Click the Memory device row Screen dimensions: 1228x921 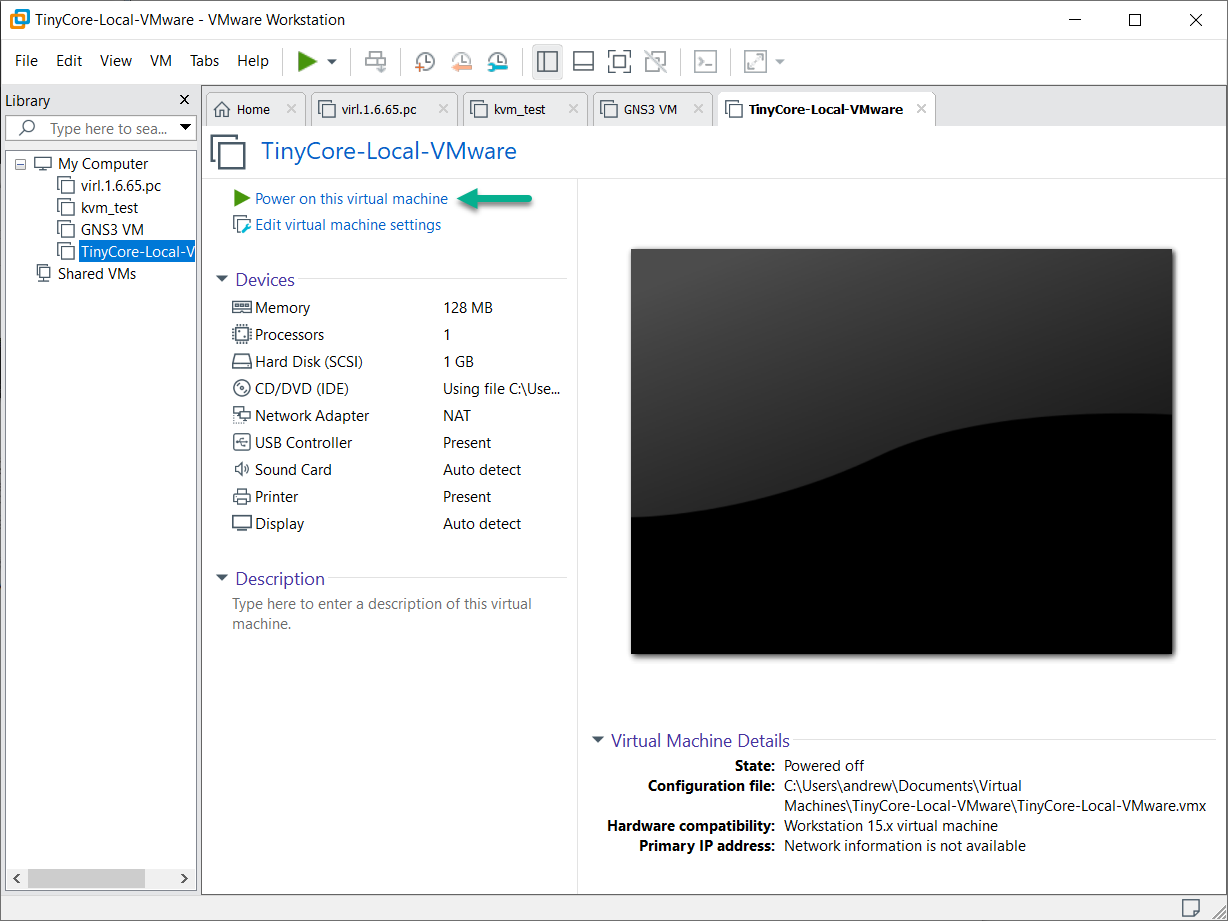[398, 308]
